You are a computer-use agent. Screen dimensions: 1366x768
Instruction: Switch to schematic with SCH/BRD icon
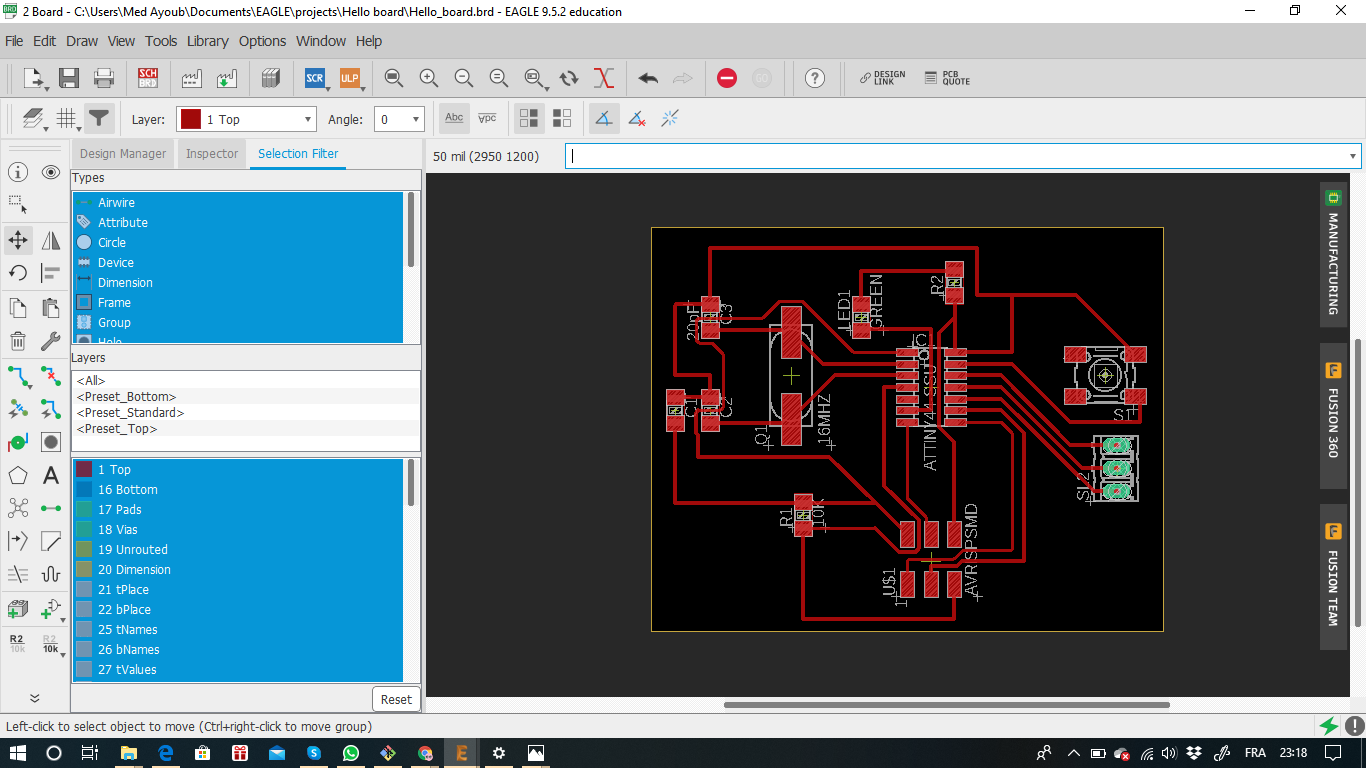click(148, 78)
